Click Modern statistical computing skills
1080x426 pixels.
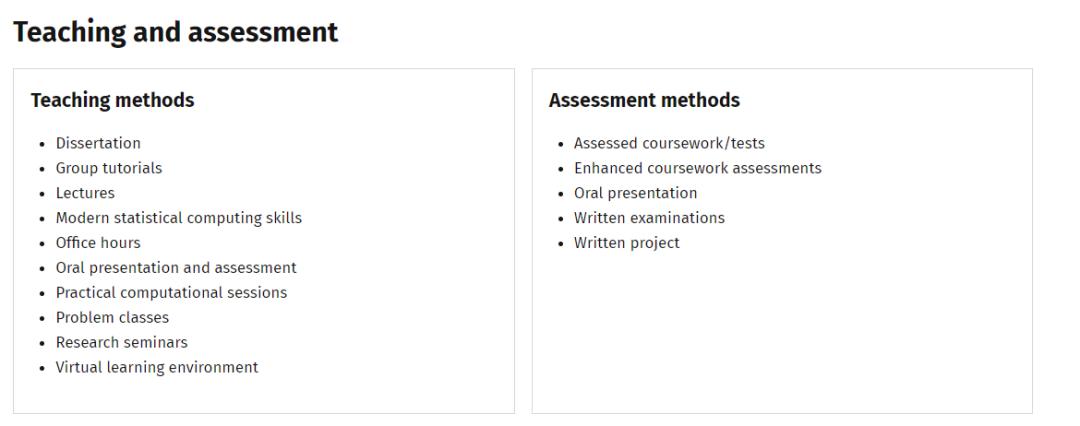[178, 218]
